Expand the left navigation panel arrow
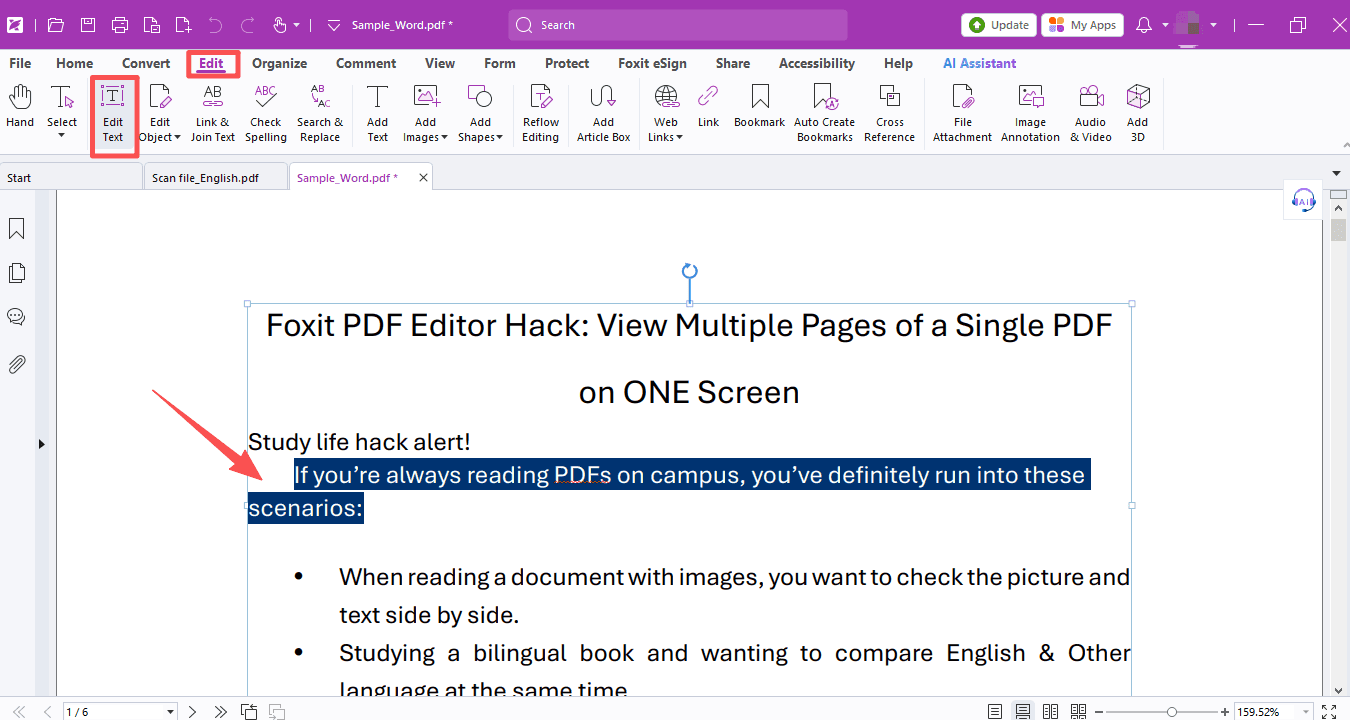Screen dimensions: 1350x720 pyautogui.click(x=41, y=443)
